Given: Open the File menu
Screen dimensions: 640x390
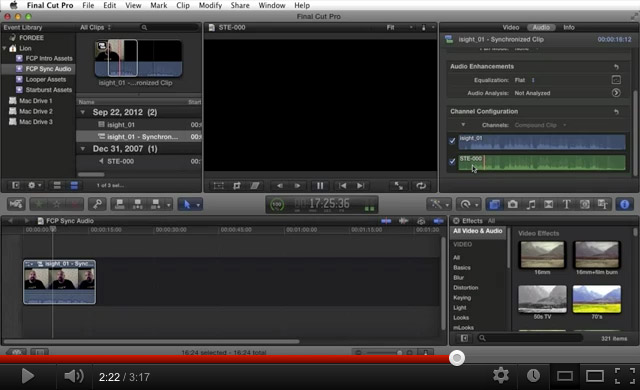Looking at the screenshot, I should click(88, 5).
